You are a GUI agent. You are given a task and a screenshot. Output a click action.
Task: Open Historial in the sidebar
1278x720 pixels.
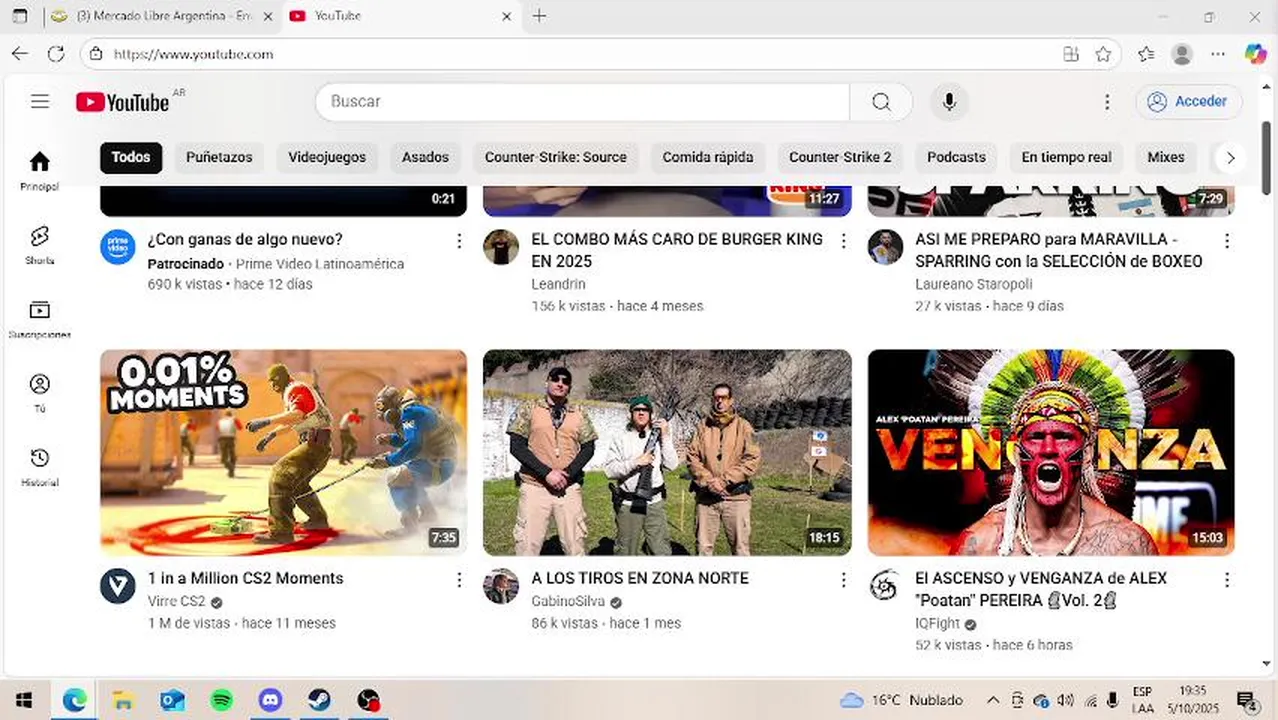[40, 467]
